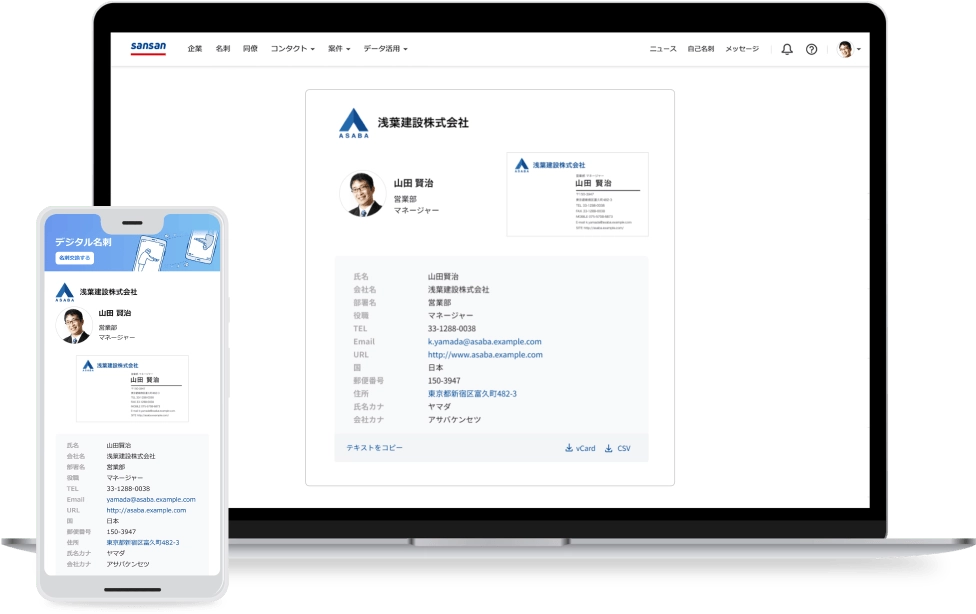Click the ASABA company logo on laptop card
976x614 pixels.
click(354, 123)
